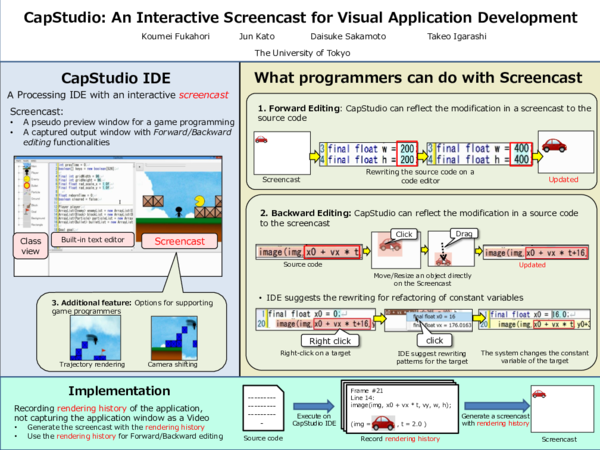The height and width of the screenshot is (450, 600).
Task: Click the code snippet with w = 200
Action: coord(368,154)
